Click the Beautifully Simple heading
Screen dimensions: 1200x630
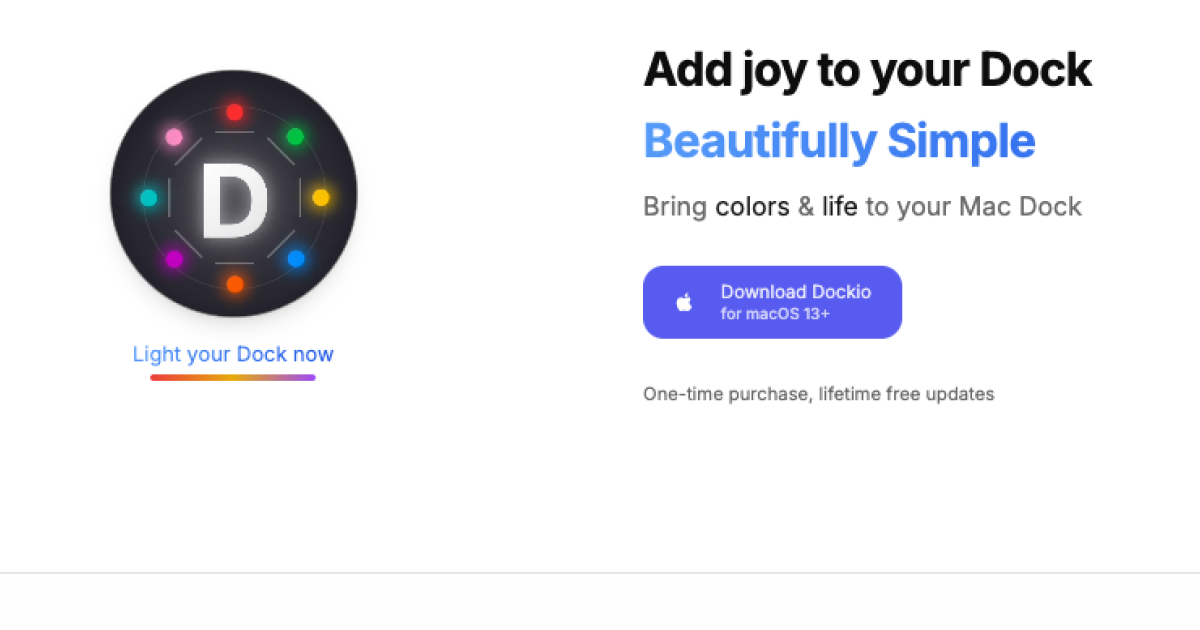pos(840,141)
